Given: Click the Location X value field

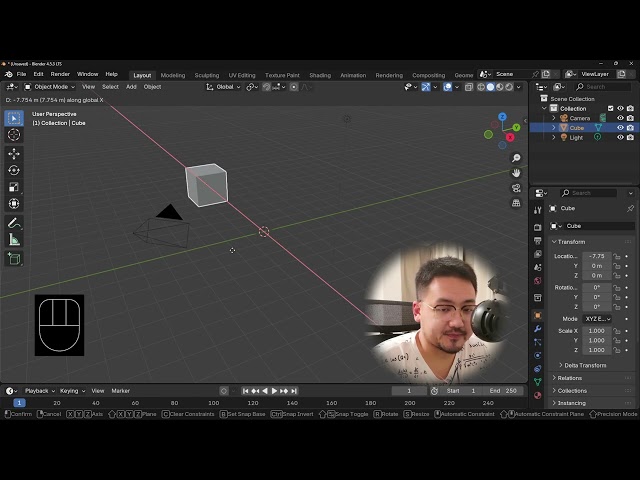Looking at the screenshot, I should coord(597,256).
